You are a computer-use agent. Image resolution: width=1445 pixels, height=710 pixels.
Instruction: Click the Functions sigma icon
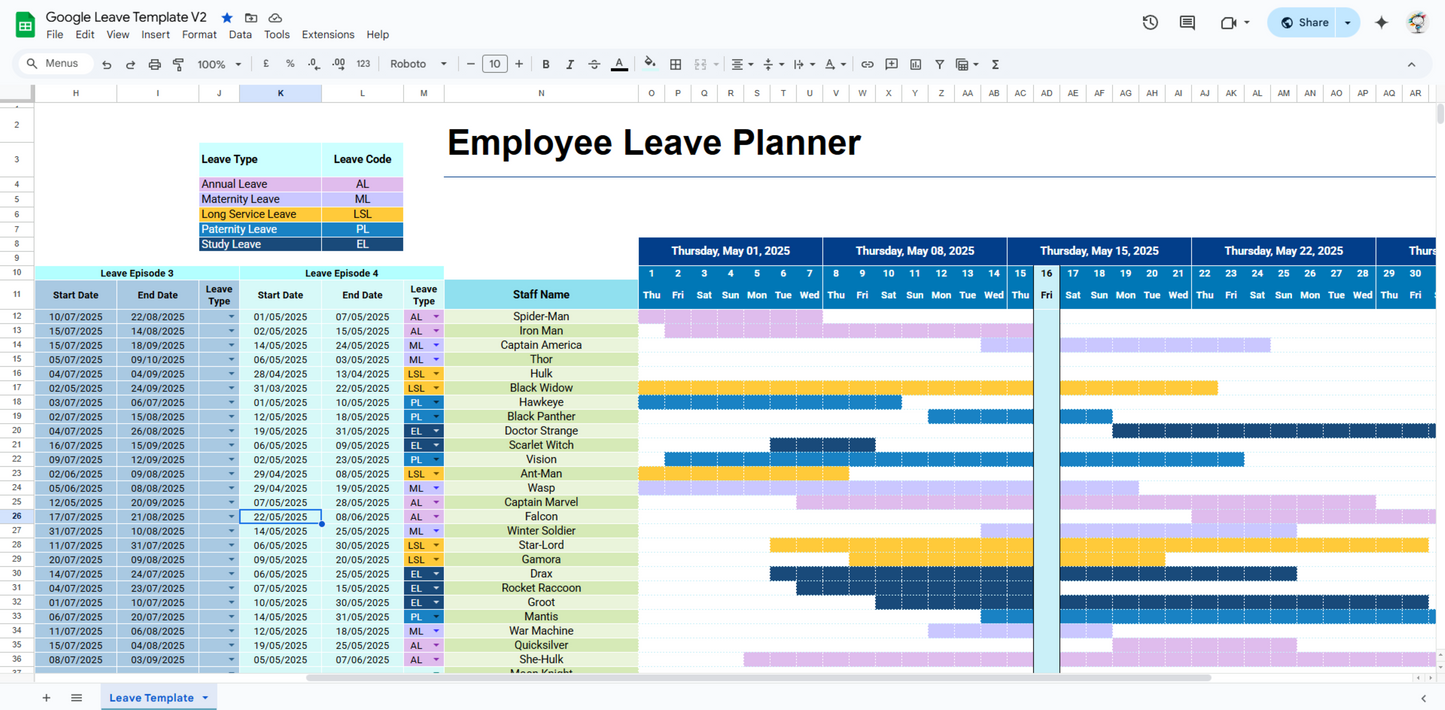point(995,64)
